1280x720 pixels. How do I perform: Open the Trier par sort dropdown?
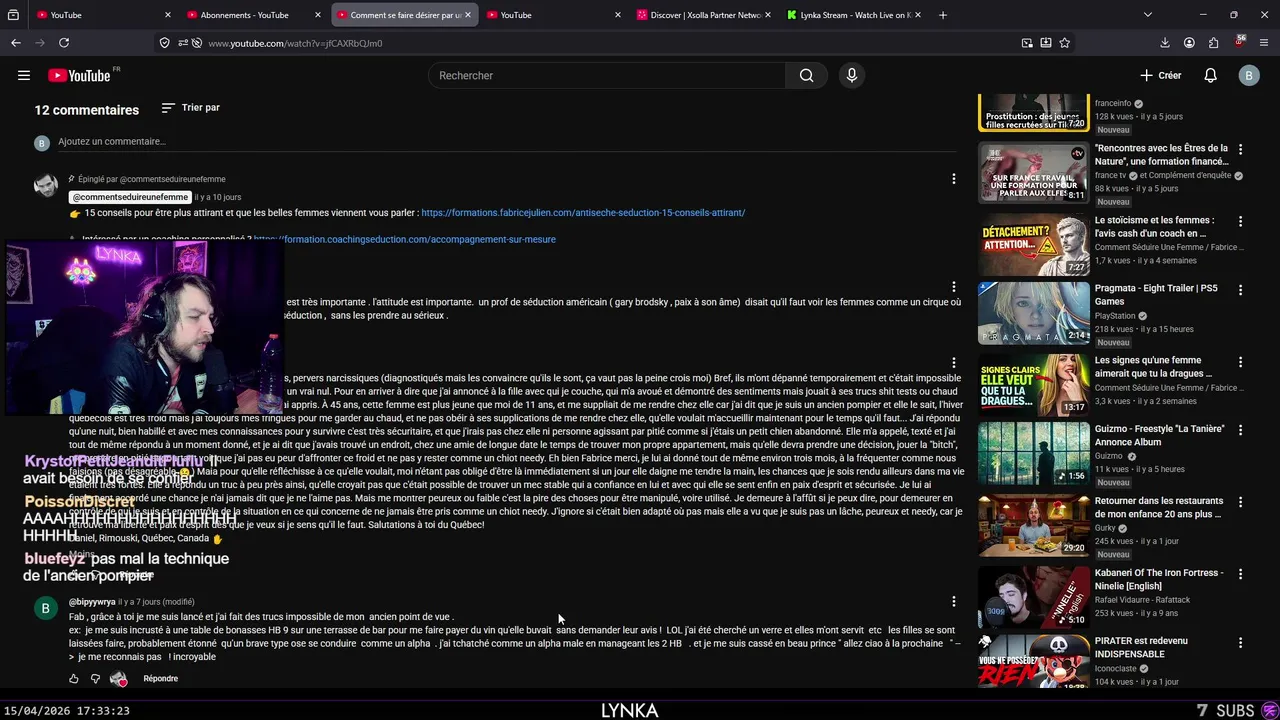click(x=190, y=107)
